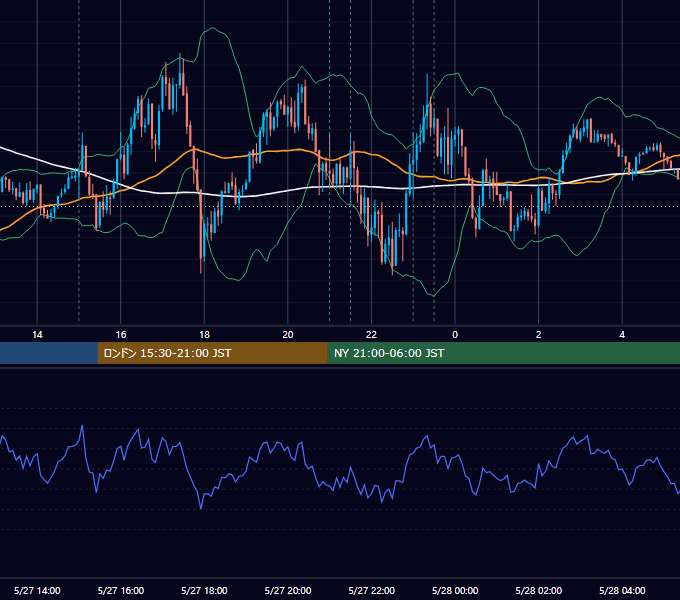The image size is (680, 600).
Task: Click the 4 hour axis label
Action: point(622,335)
